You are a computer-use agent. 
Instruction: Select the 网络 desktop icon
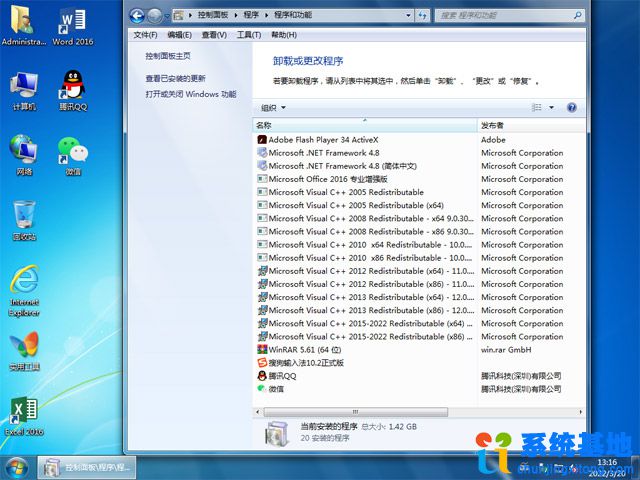pyautogui.click(x=24, y=155)
